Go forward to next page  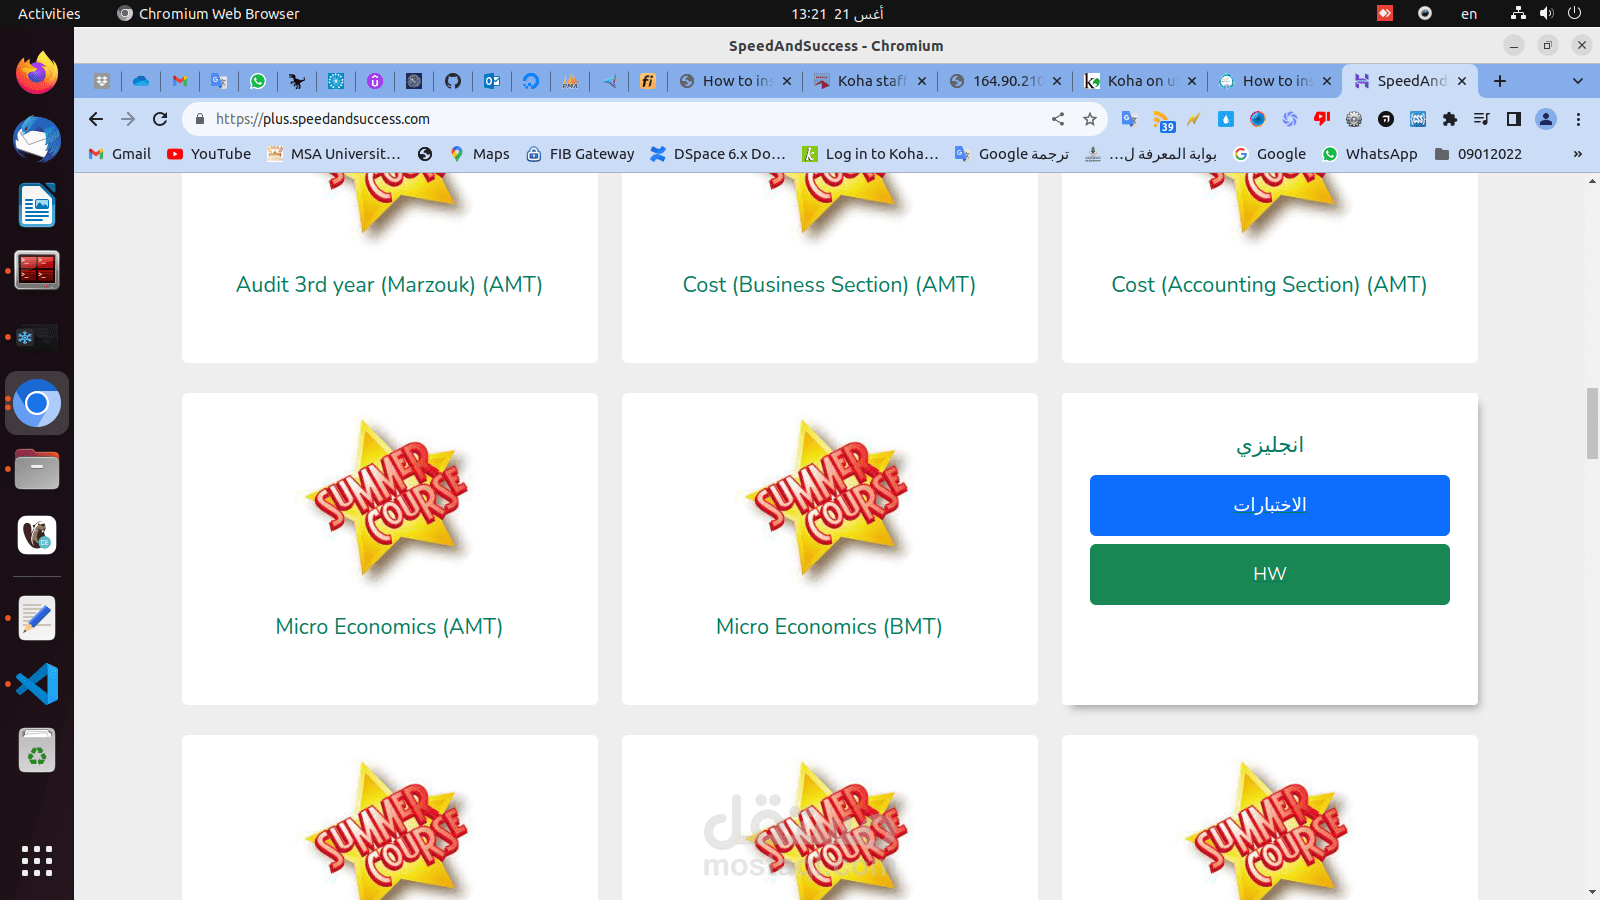point(128,119)
